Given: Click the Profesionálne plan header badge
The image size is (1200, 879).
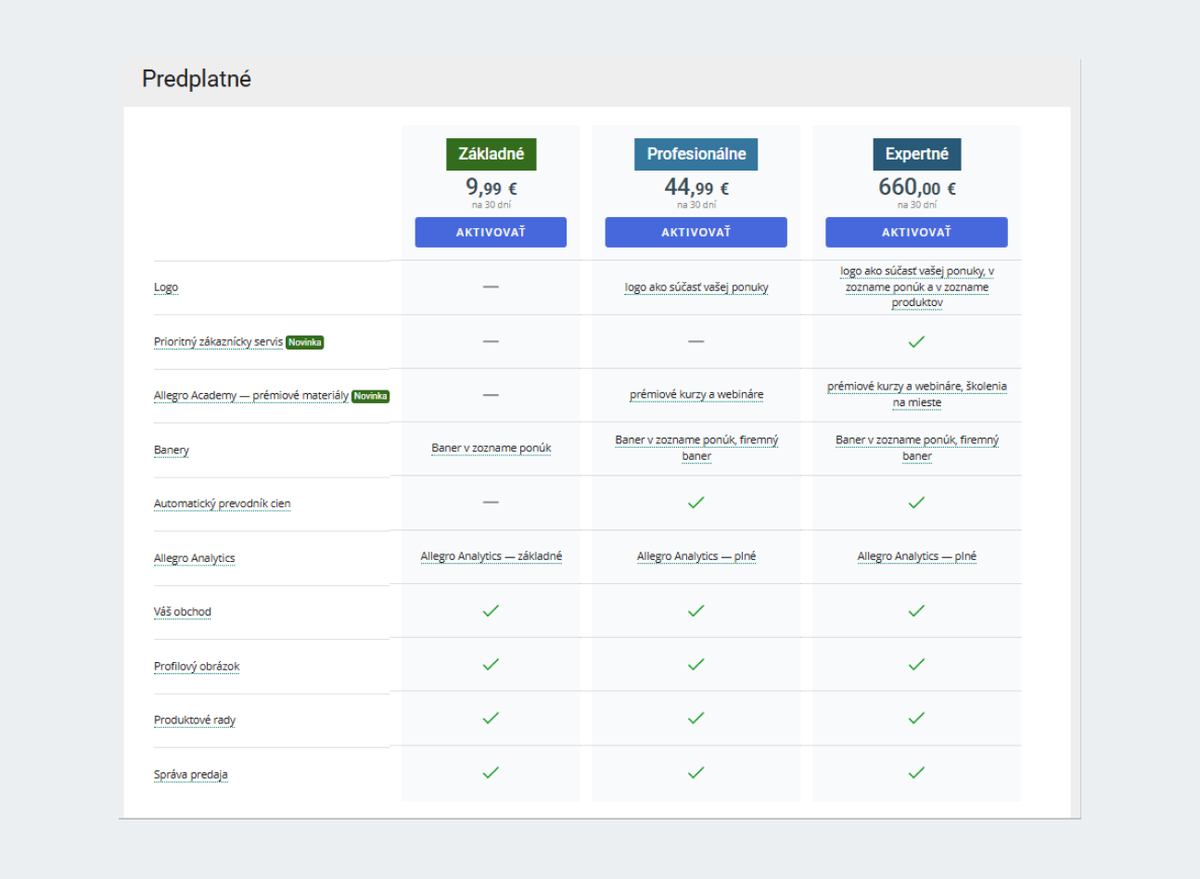Looking at the screenshot, I should coord(696,155).
